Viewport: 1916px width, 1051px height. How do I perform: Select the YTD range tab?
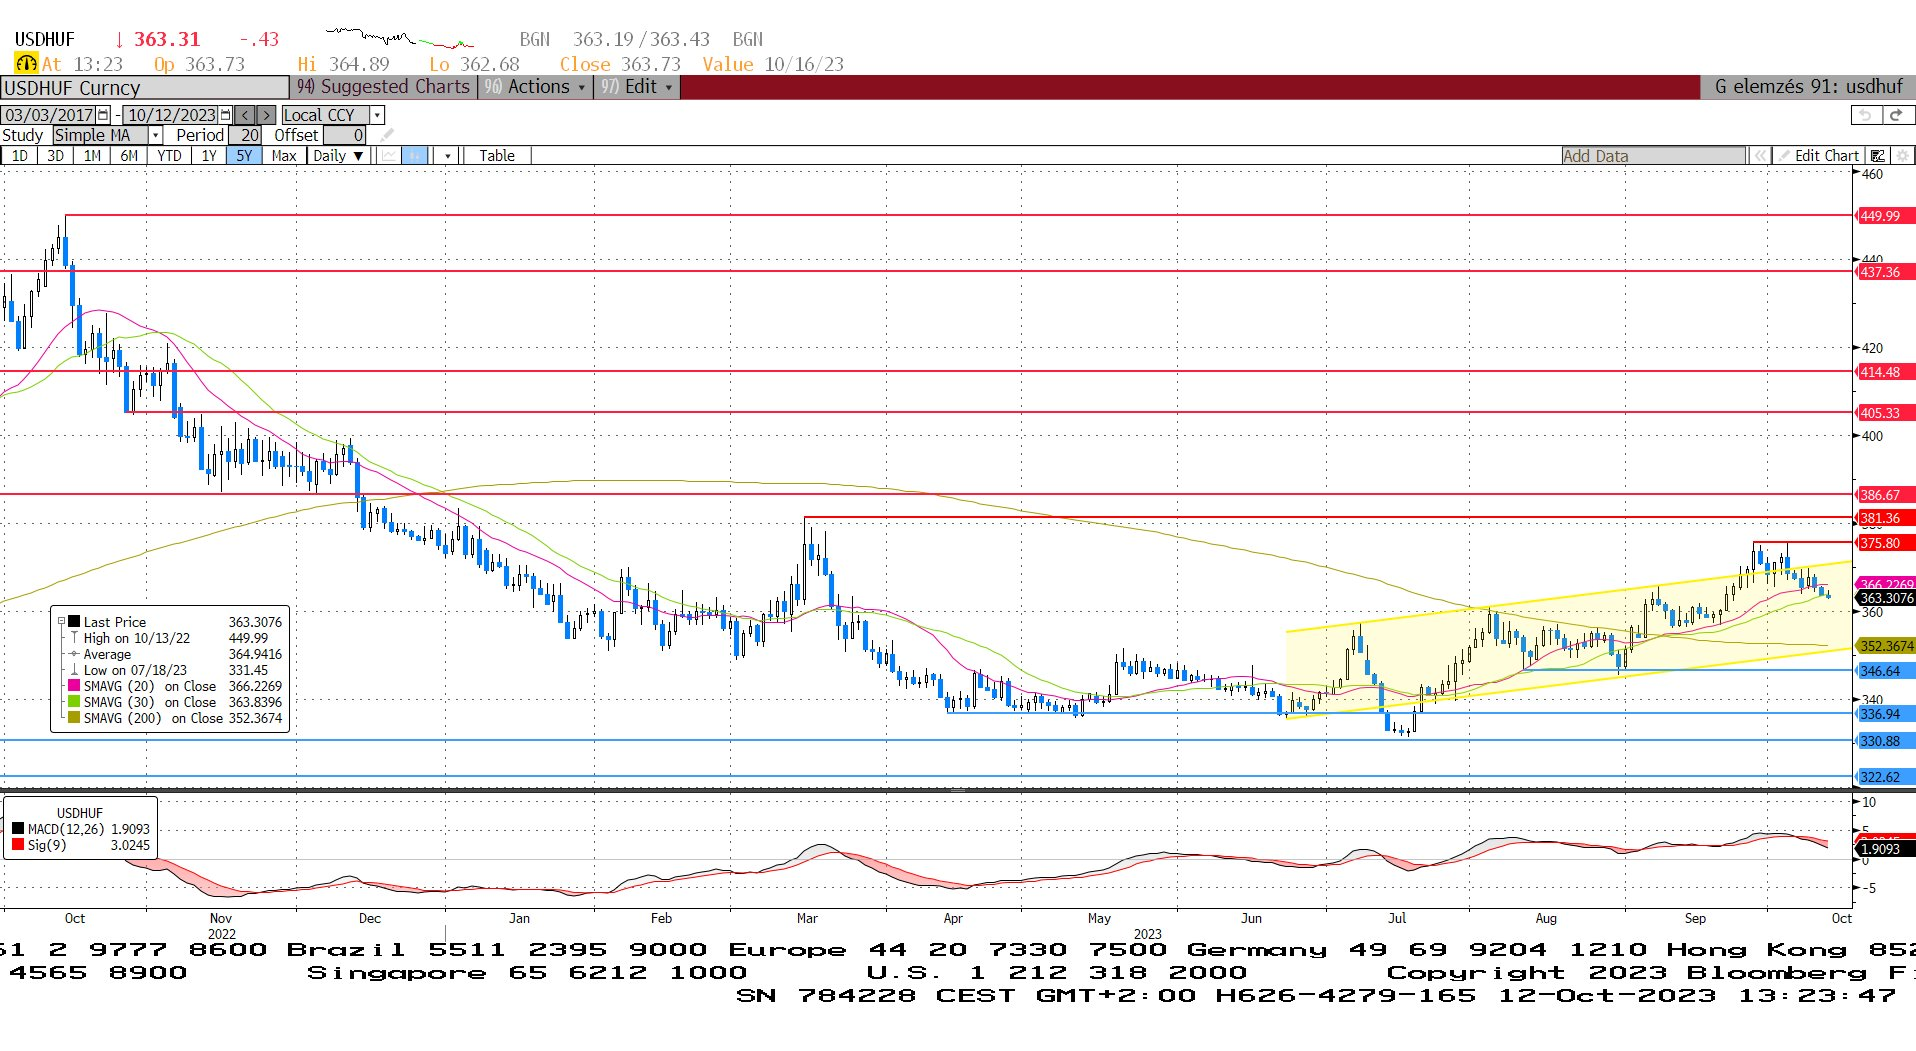[169, 156]
